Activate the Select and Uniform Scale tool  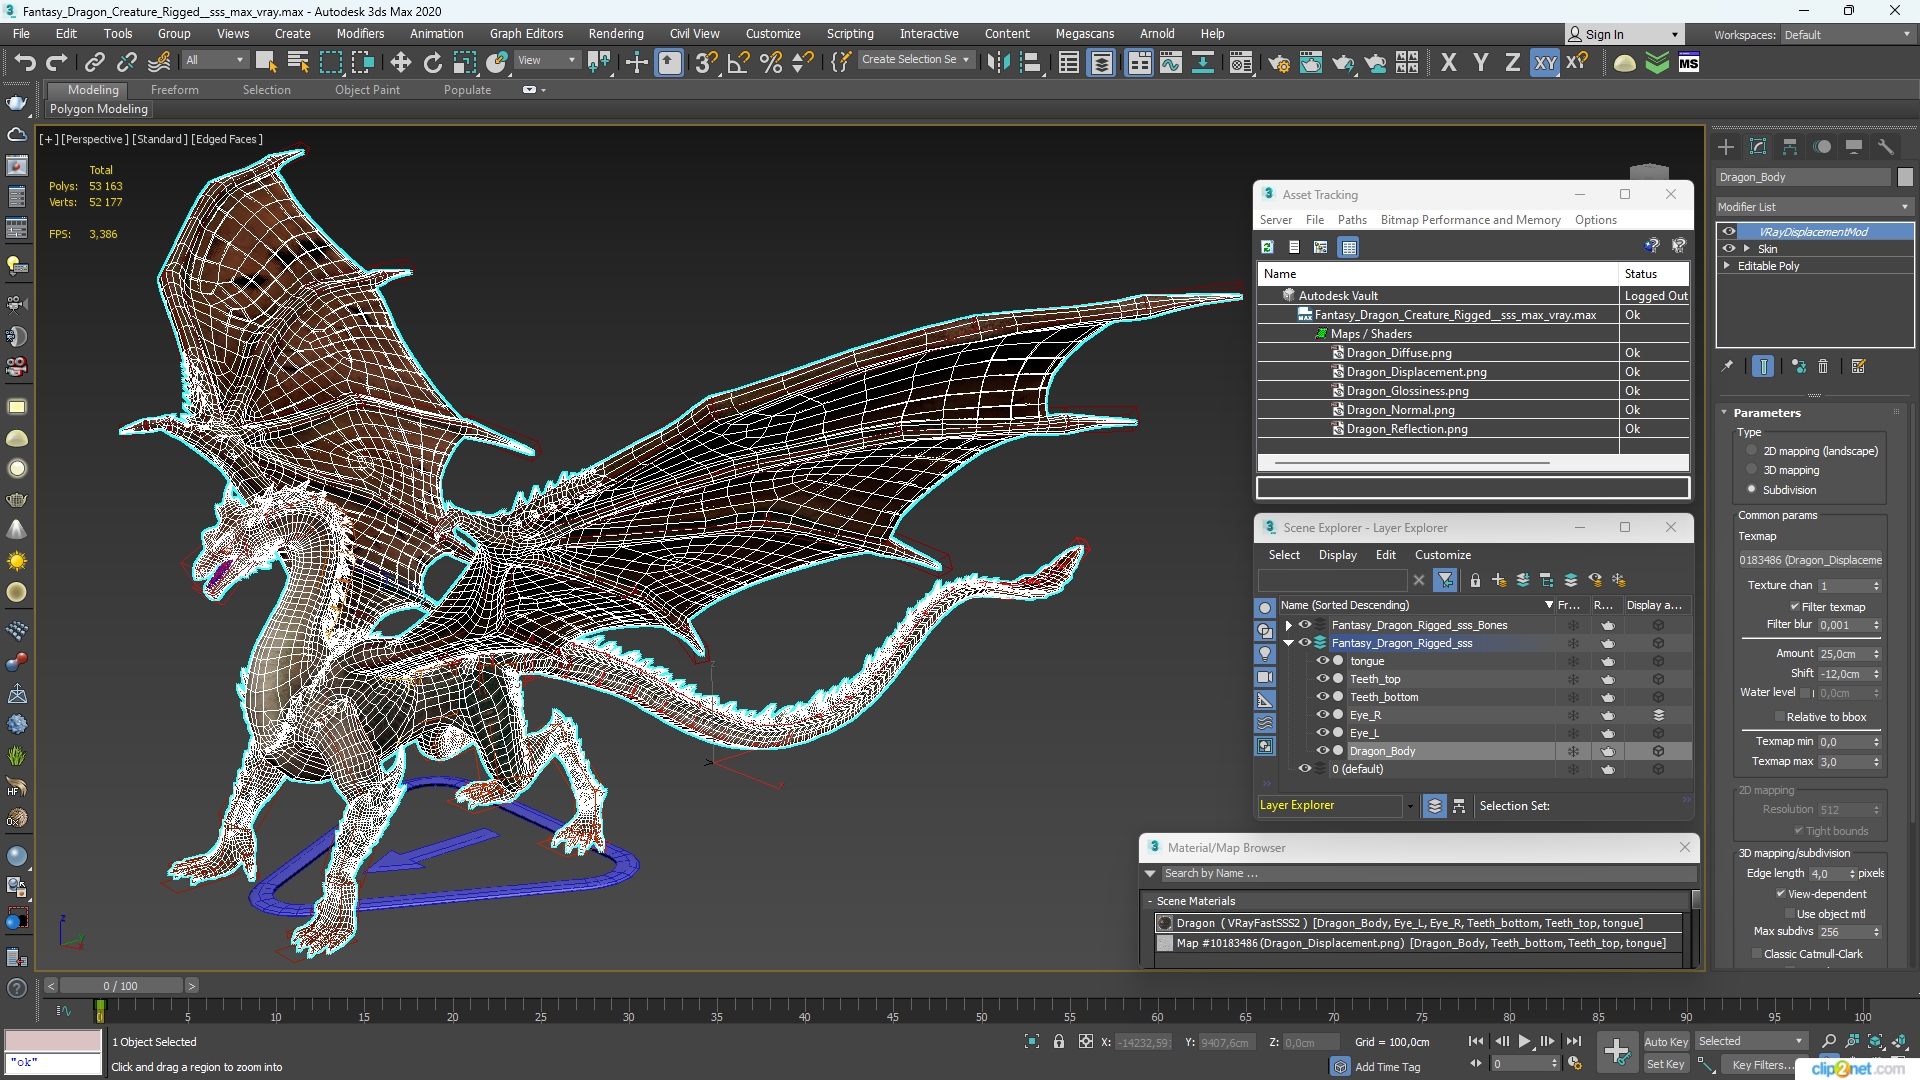[x=464, y=62]
